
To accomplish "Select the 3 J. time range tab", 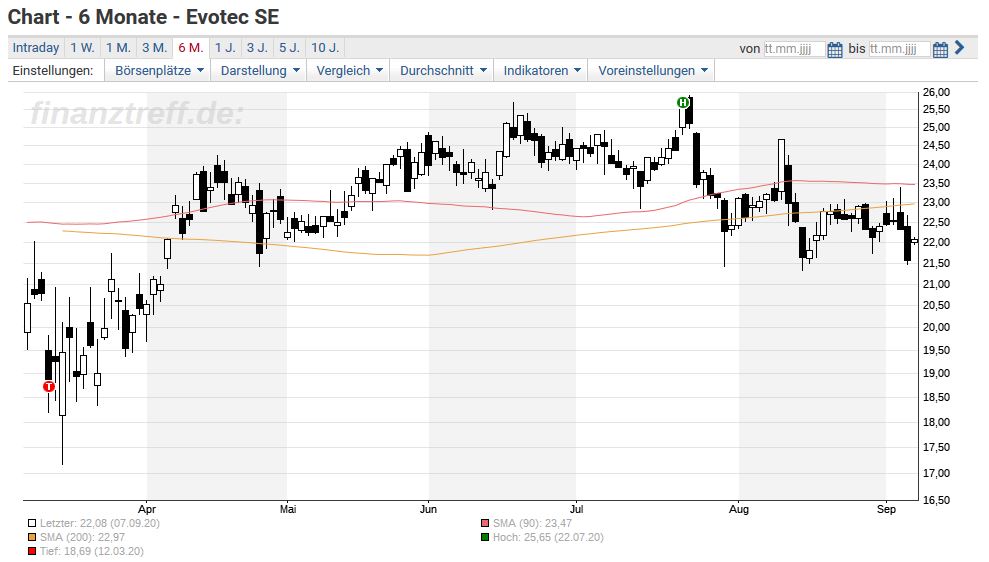I will pyautogui.click(x=257, y=48).
